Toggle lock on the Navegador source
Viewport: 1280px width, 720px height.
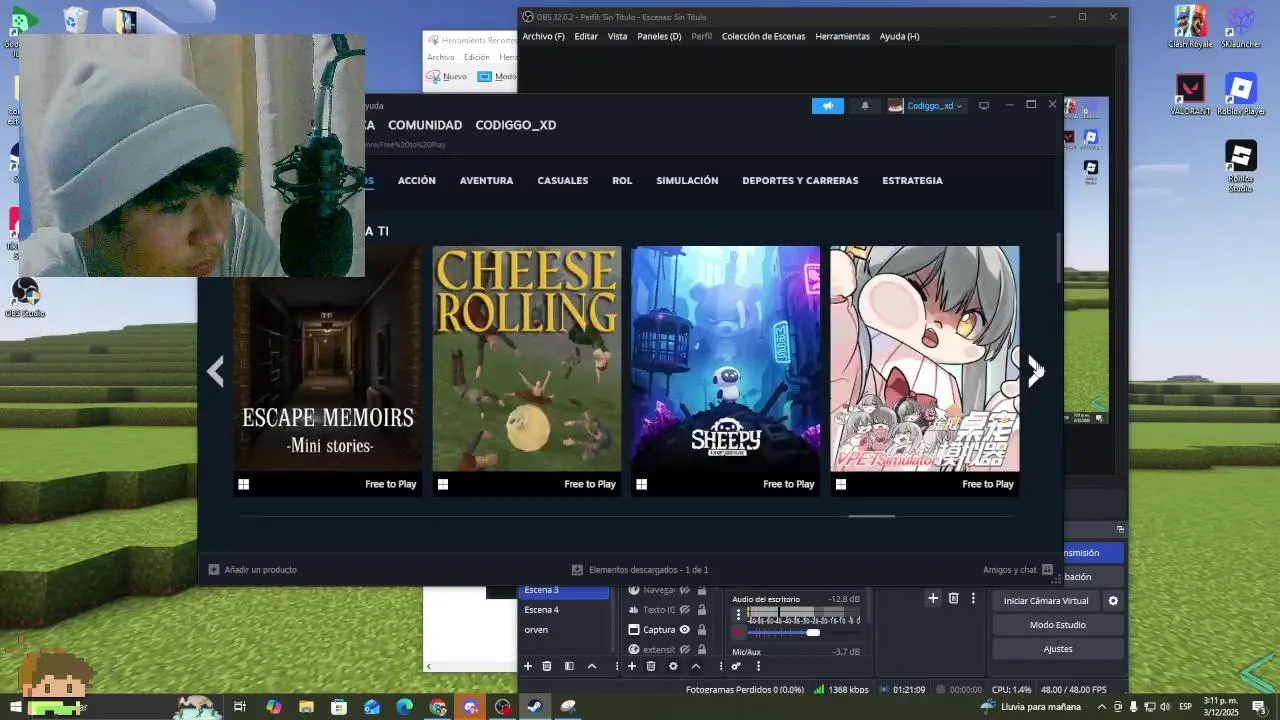[702, 590]
